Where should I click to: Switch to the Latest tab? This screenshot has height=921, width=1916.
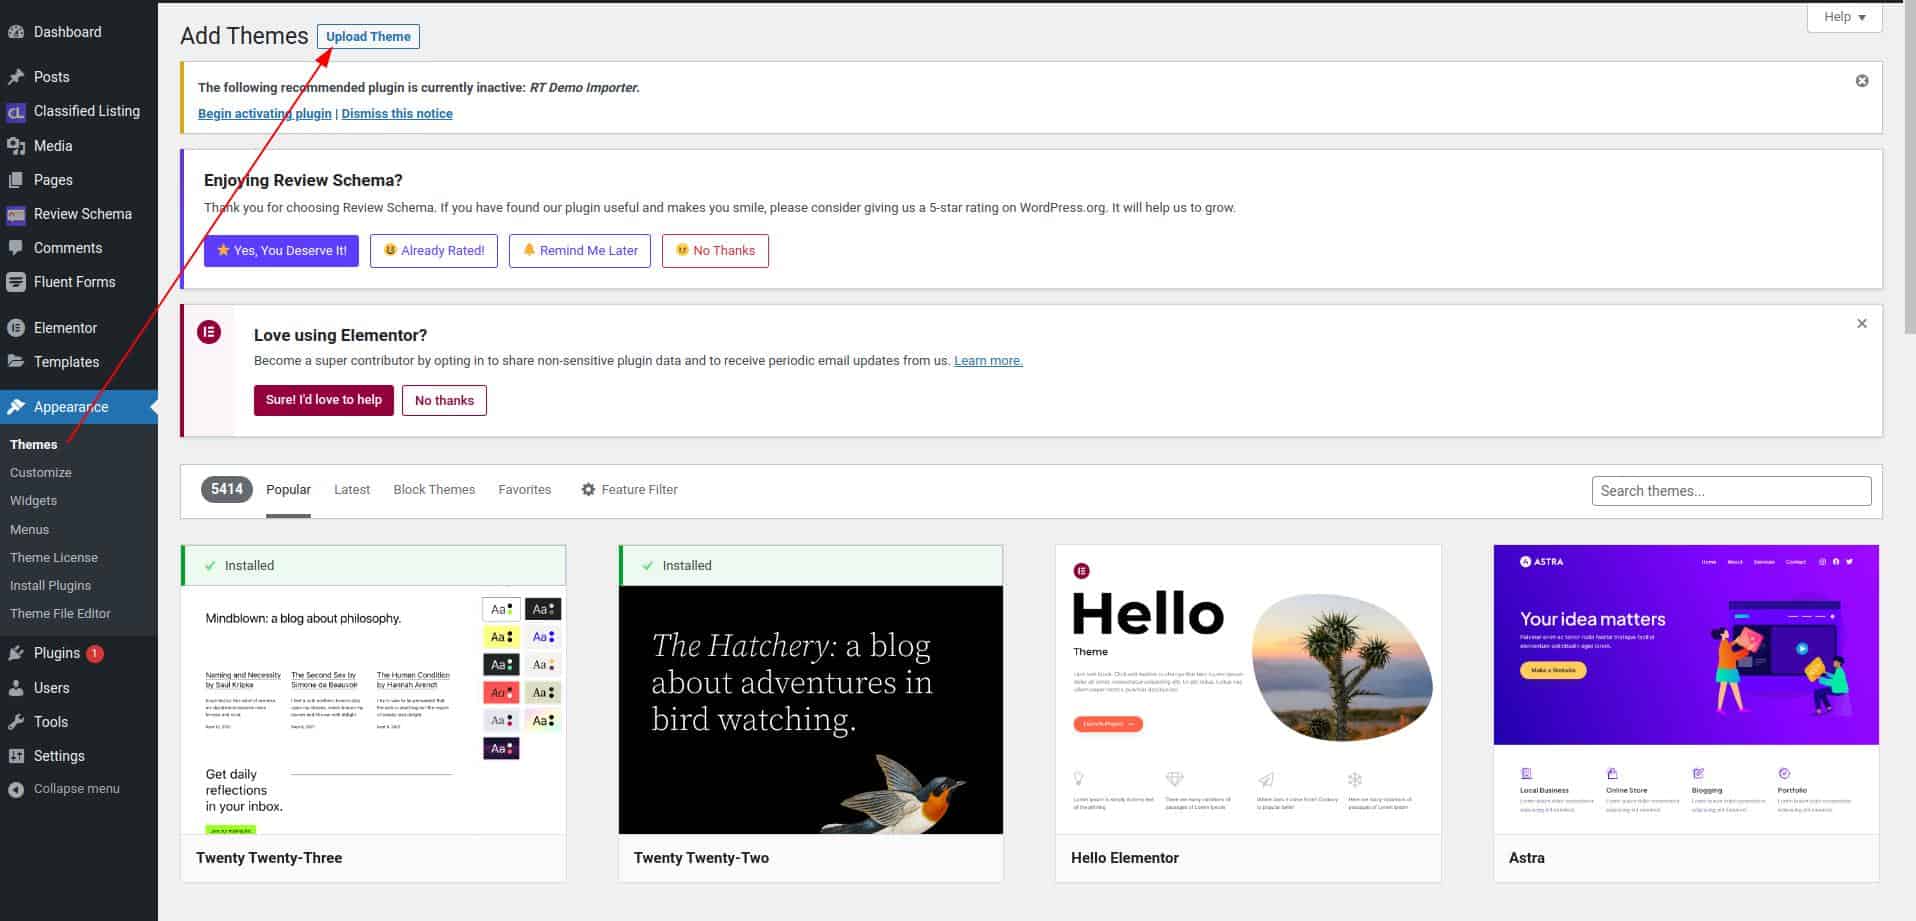click(x=352, y=490)
